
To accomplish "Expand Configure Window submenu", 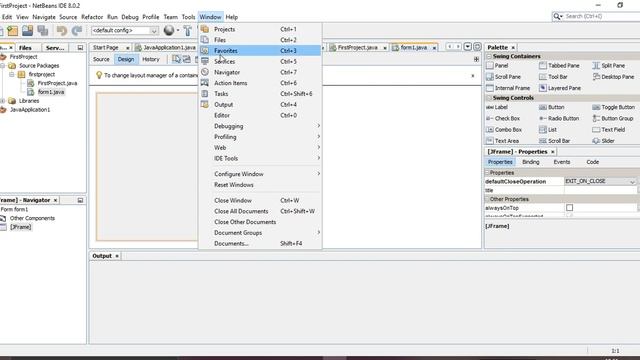I will pos(260,174).
